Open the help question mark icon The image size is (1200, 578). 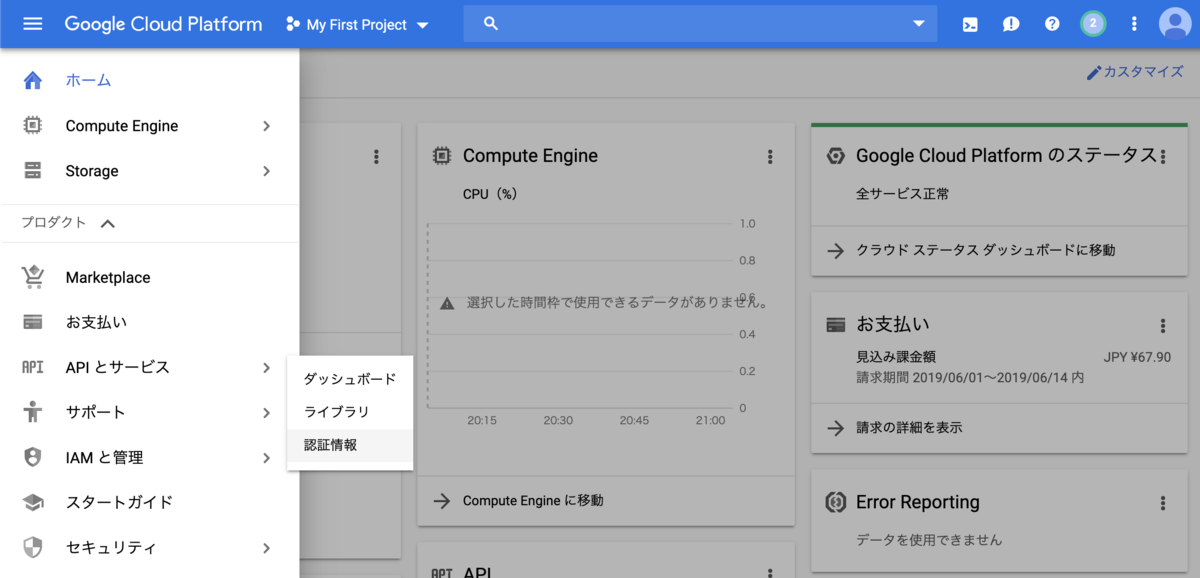point(1052,24)
